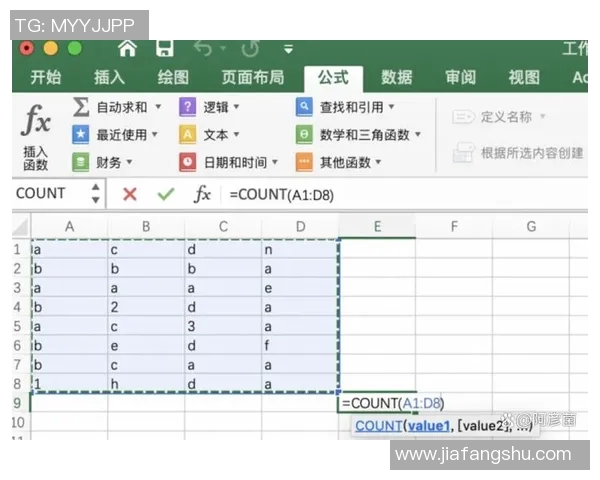The image size is (600, 480).
Task: Click value1 argument in formula tooltip
Action: (x=429, y=426)
